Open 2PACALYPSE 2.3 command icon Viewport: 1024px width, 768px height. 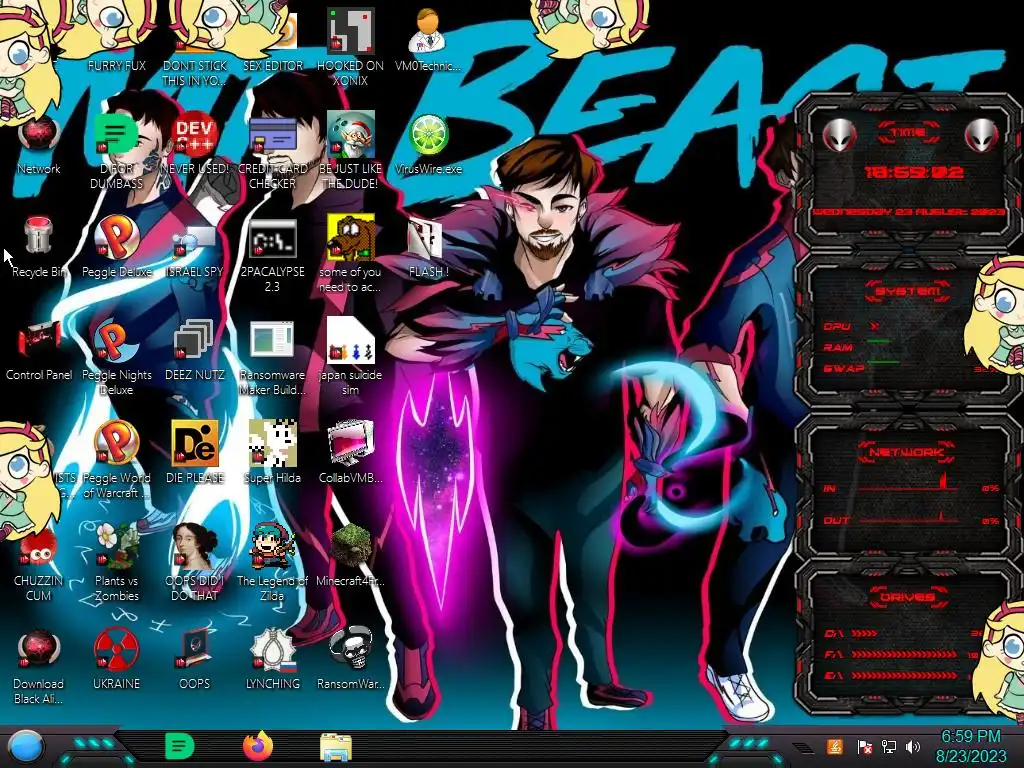pos(273,256)
